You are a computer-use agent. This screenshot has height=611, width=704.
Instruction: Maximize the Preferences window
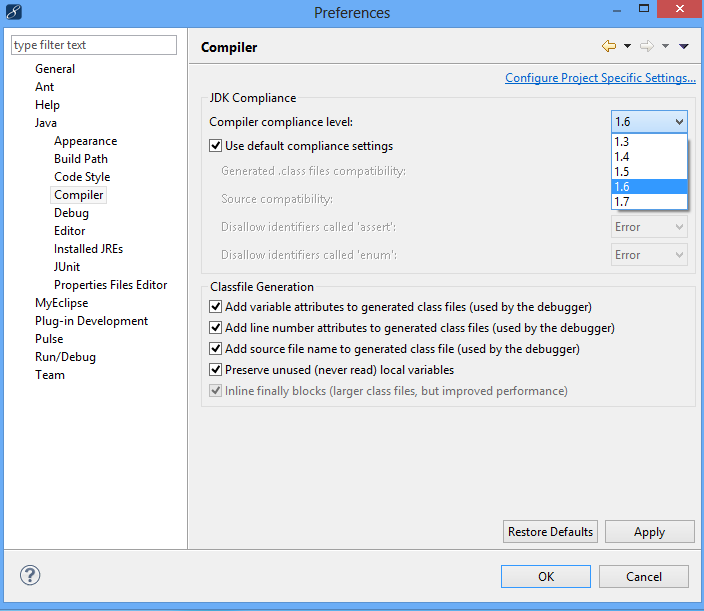point(644,9)
